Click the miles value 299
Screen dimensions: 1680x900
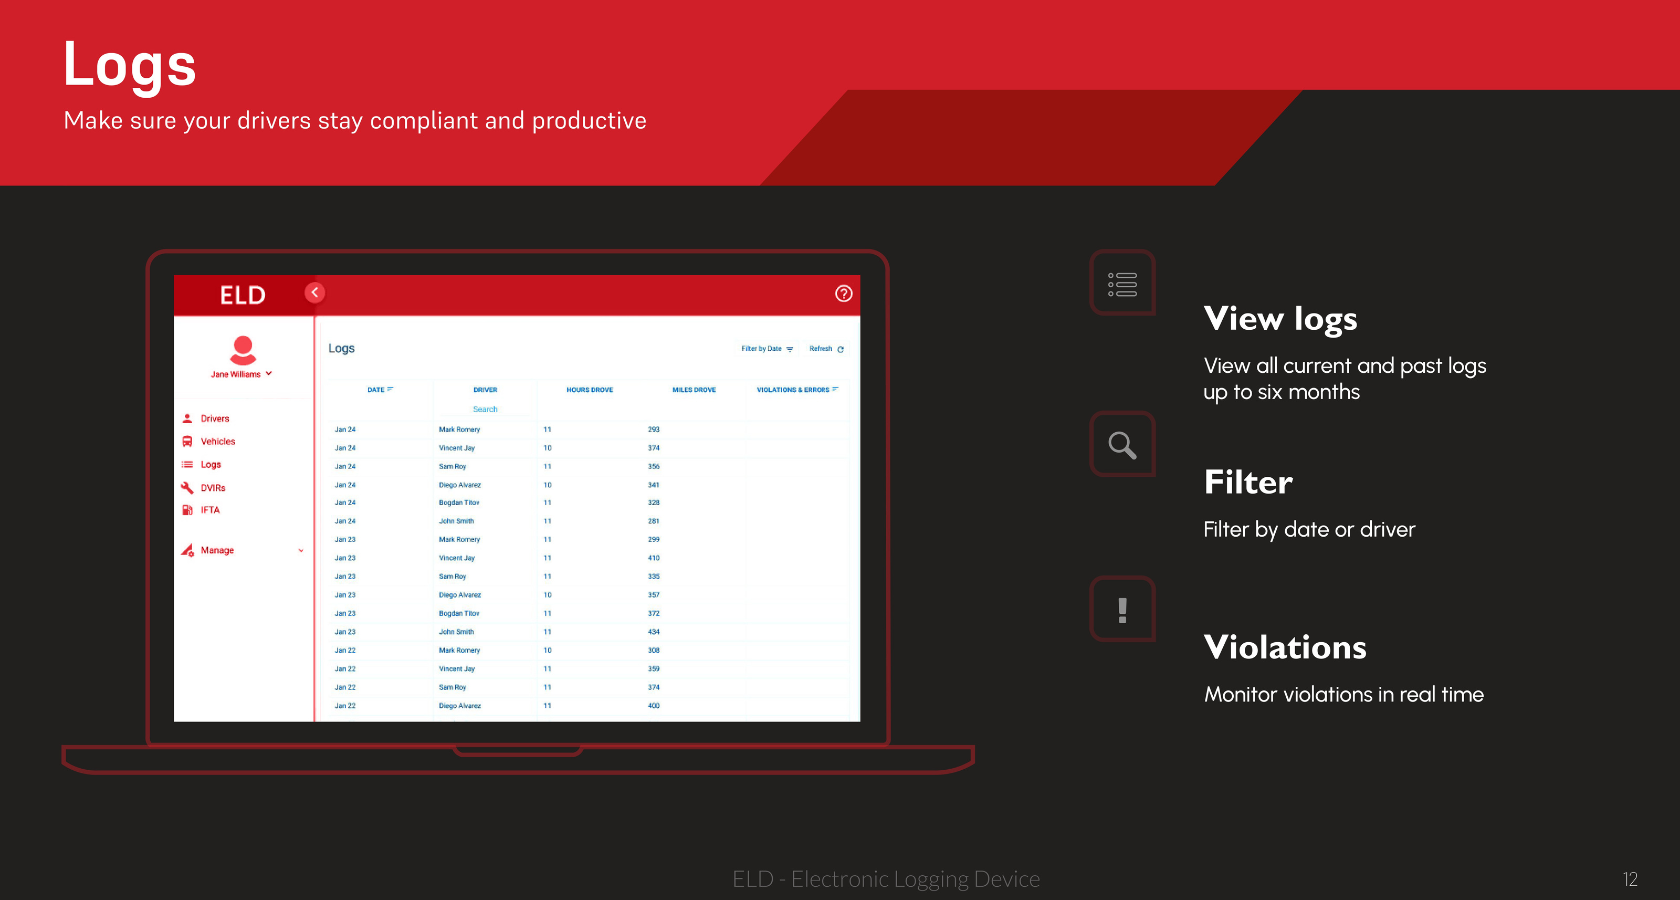(x=654, y=540)
